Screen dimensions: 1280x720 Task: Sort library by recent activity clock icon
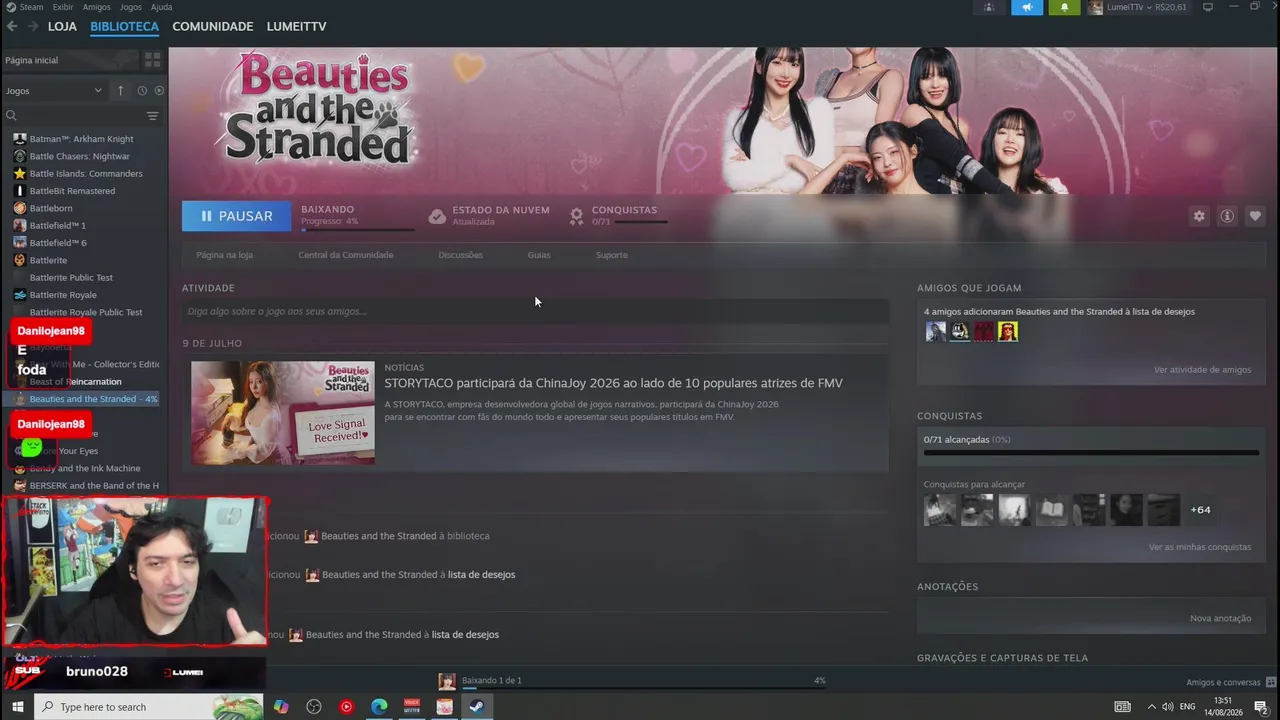(142, 91)
